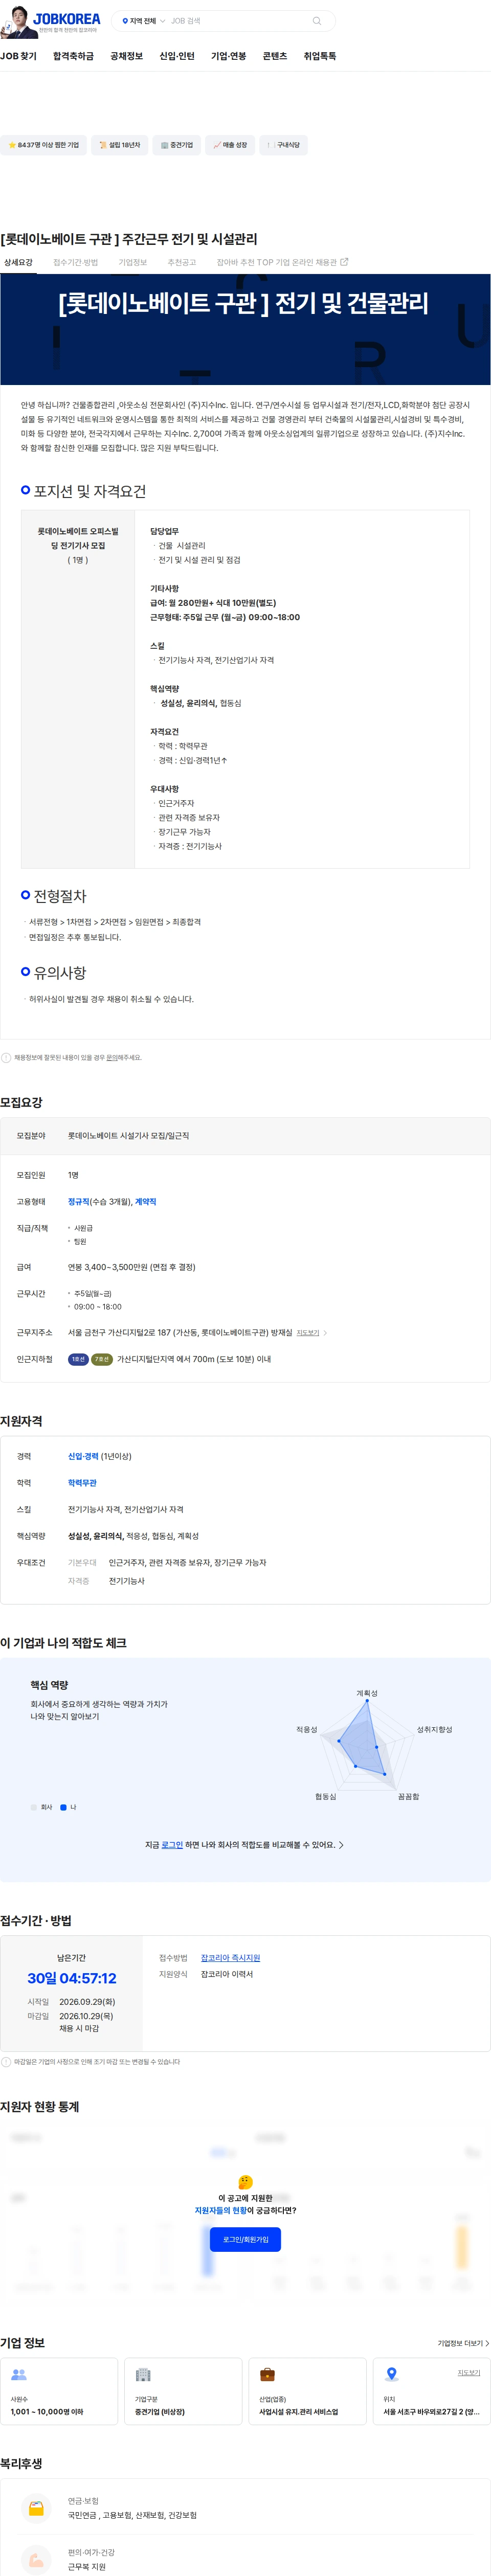Click the 학력무관 education link
This screenshot has width=491, height=2576.
tap(82, 1482)
